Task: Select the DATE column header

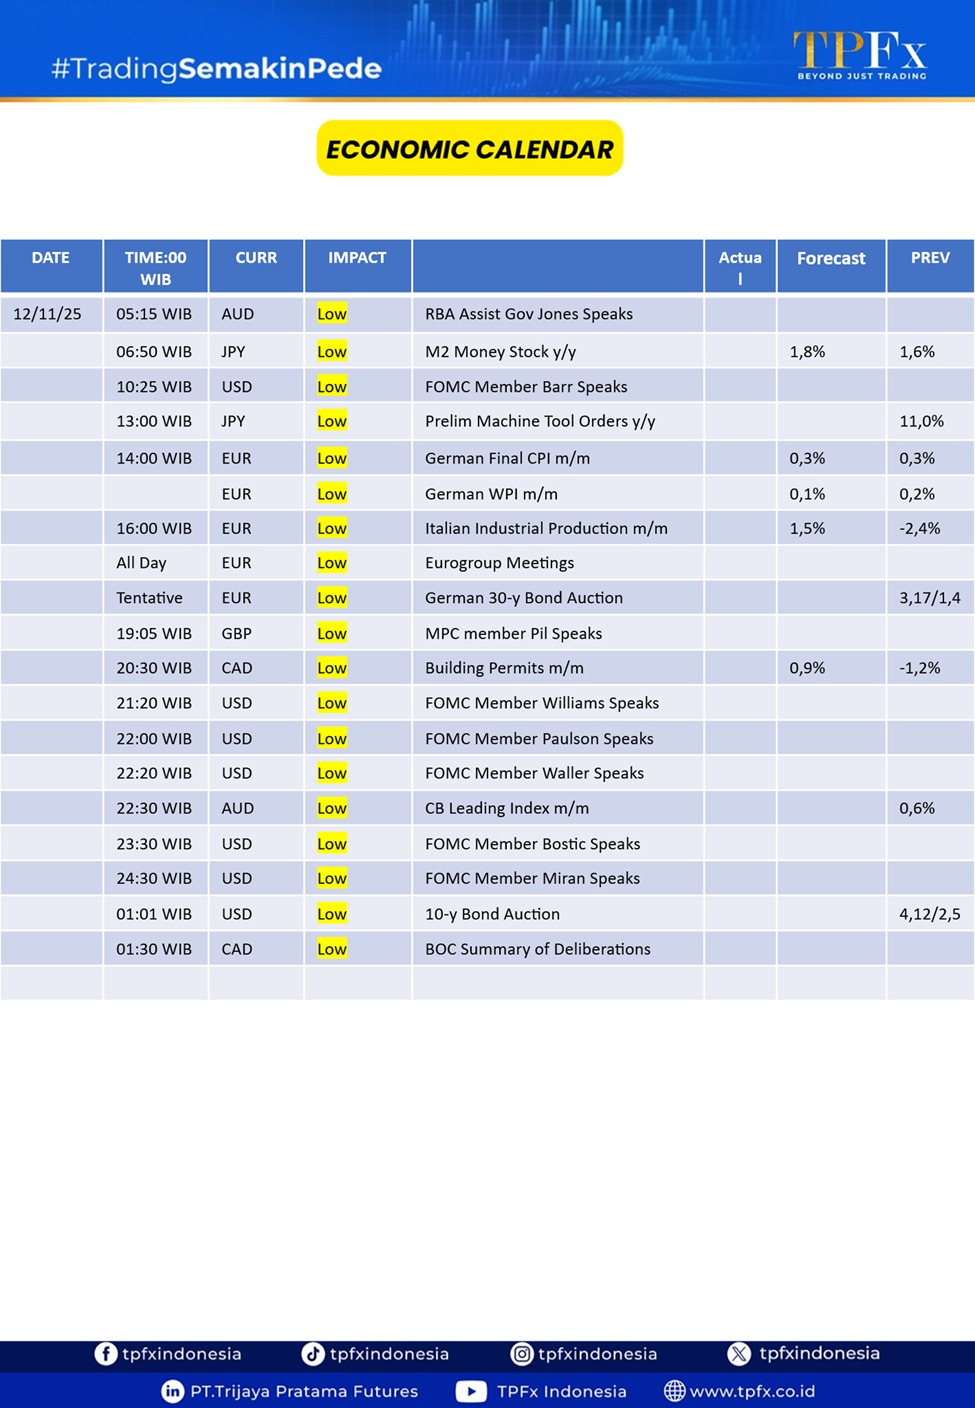Action: [51, 258]
